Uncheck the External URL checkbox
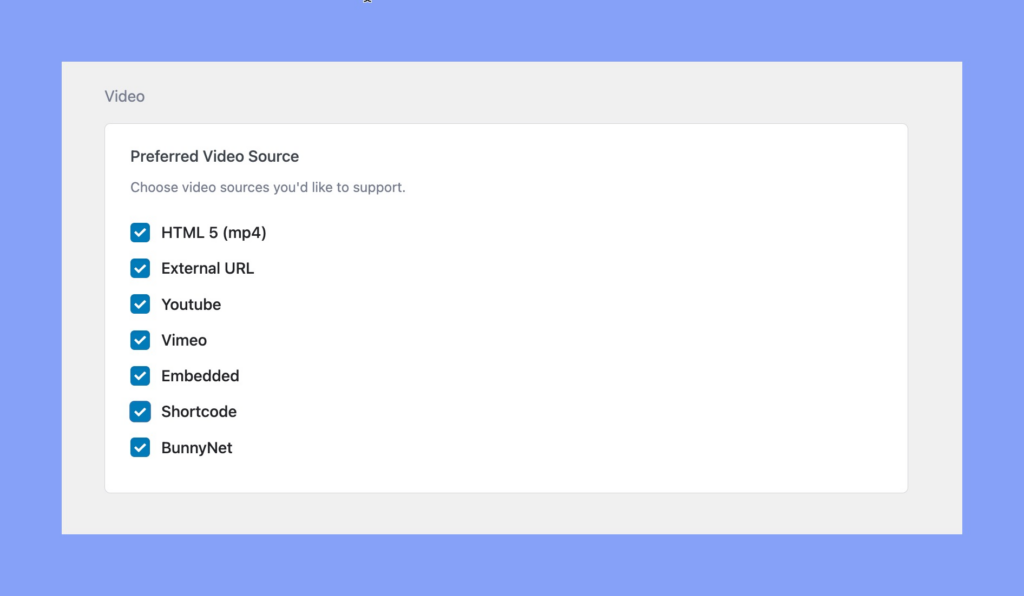Image resolution: width=1024 pixels, height=596 pixels. pyautogui.click(x=140, y=268)
